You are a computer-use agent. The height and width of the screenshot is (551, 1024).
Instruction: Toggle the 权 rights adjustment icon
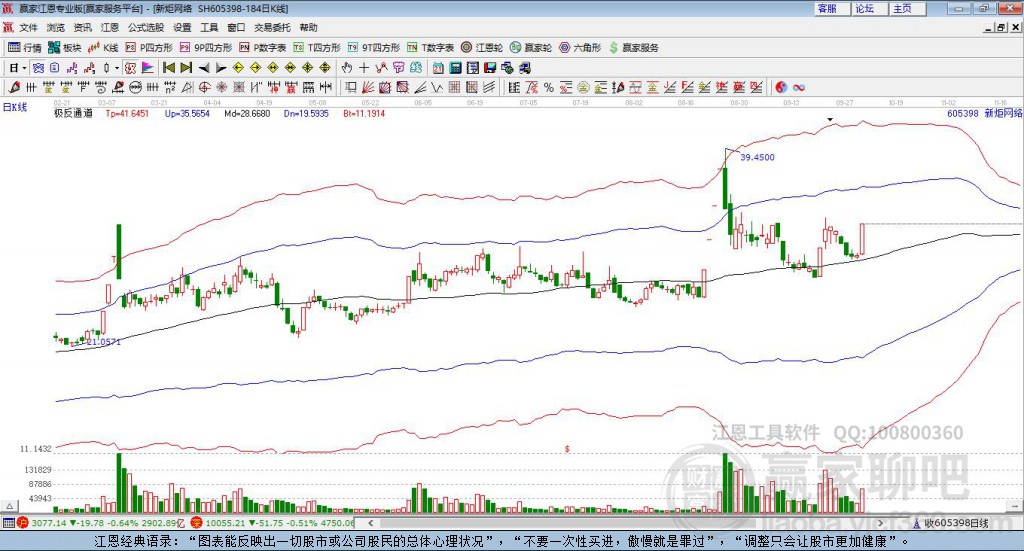pyautogui.click(x=131, y=68)
